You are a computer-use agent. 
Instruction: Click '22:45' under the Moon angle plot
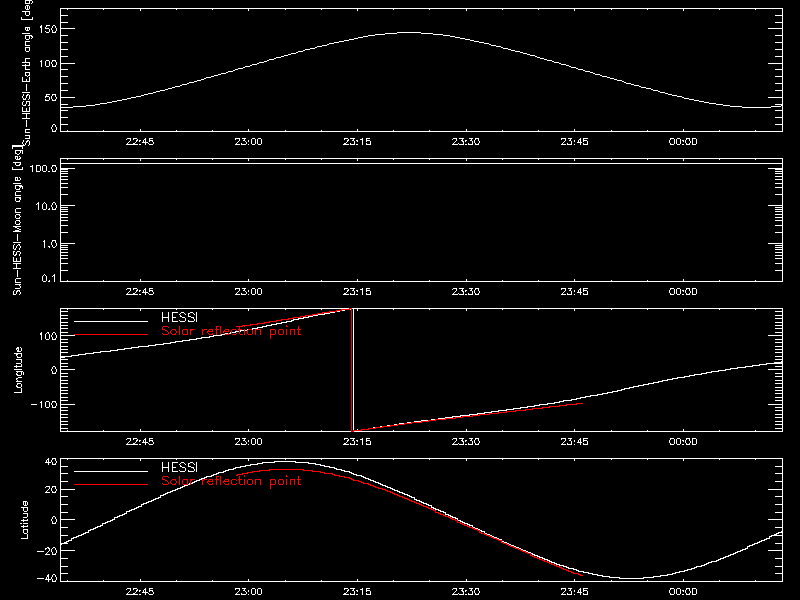tap(140, 292)
